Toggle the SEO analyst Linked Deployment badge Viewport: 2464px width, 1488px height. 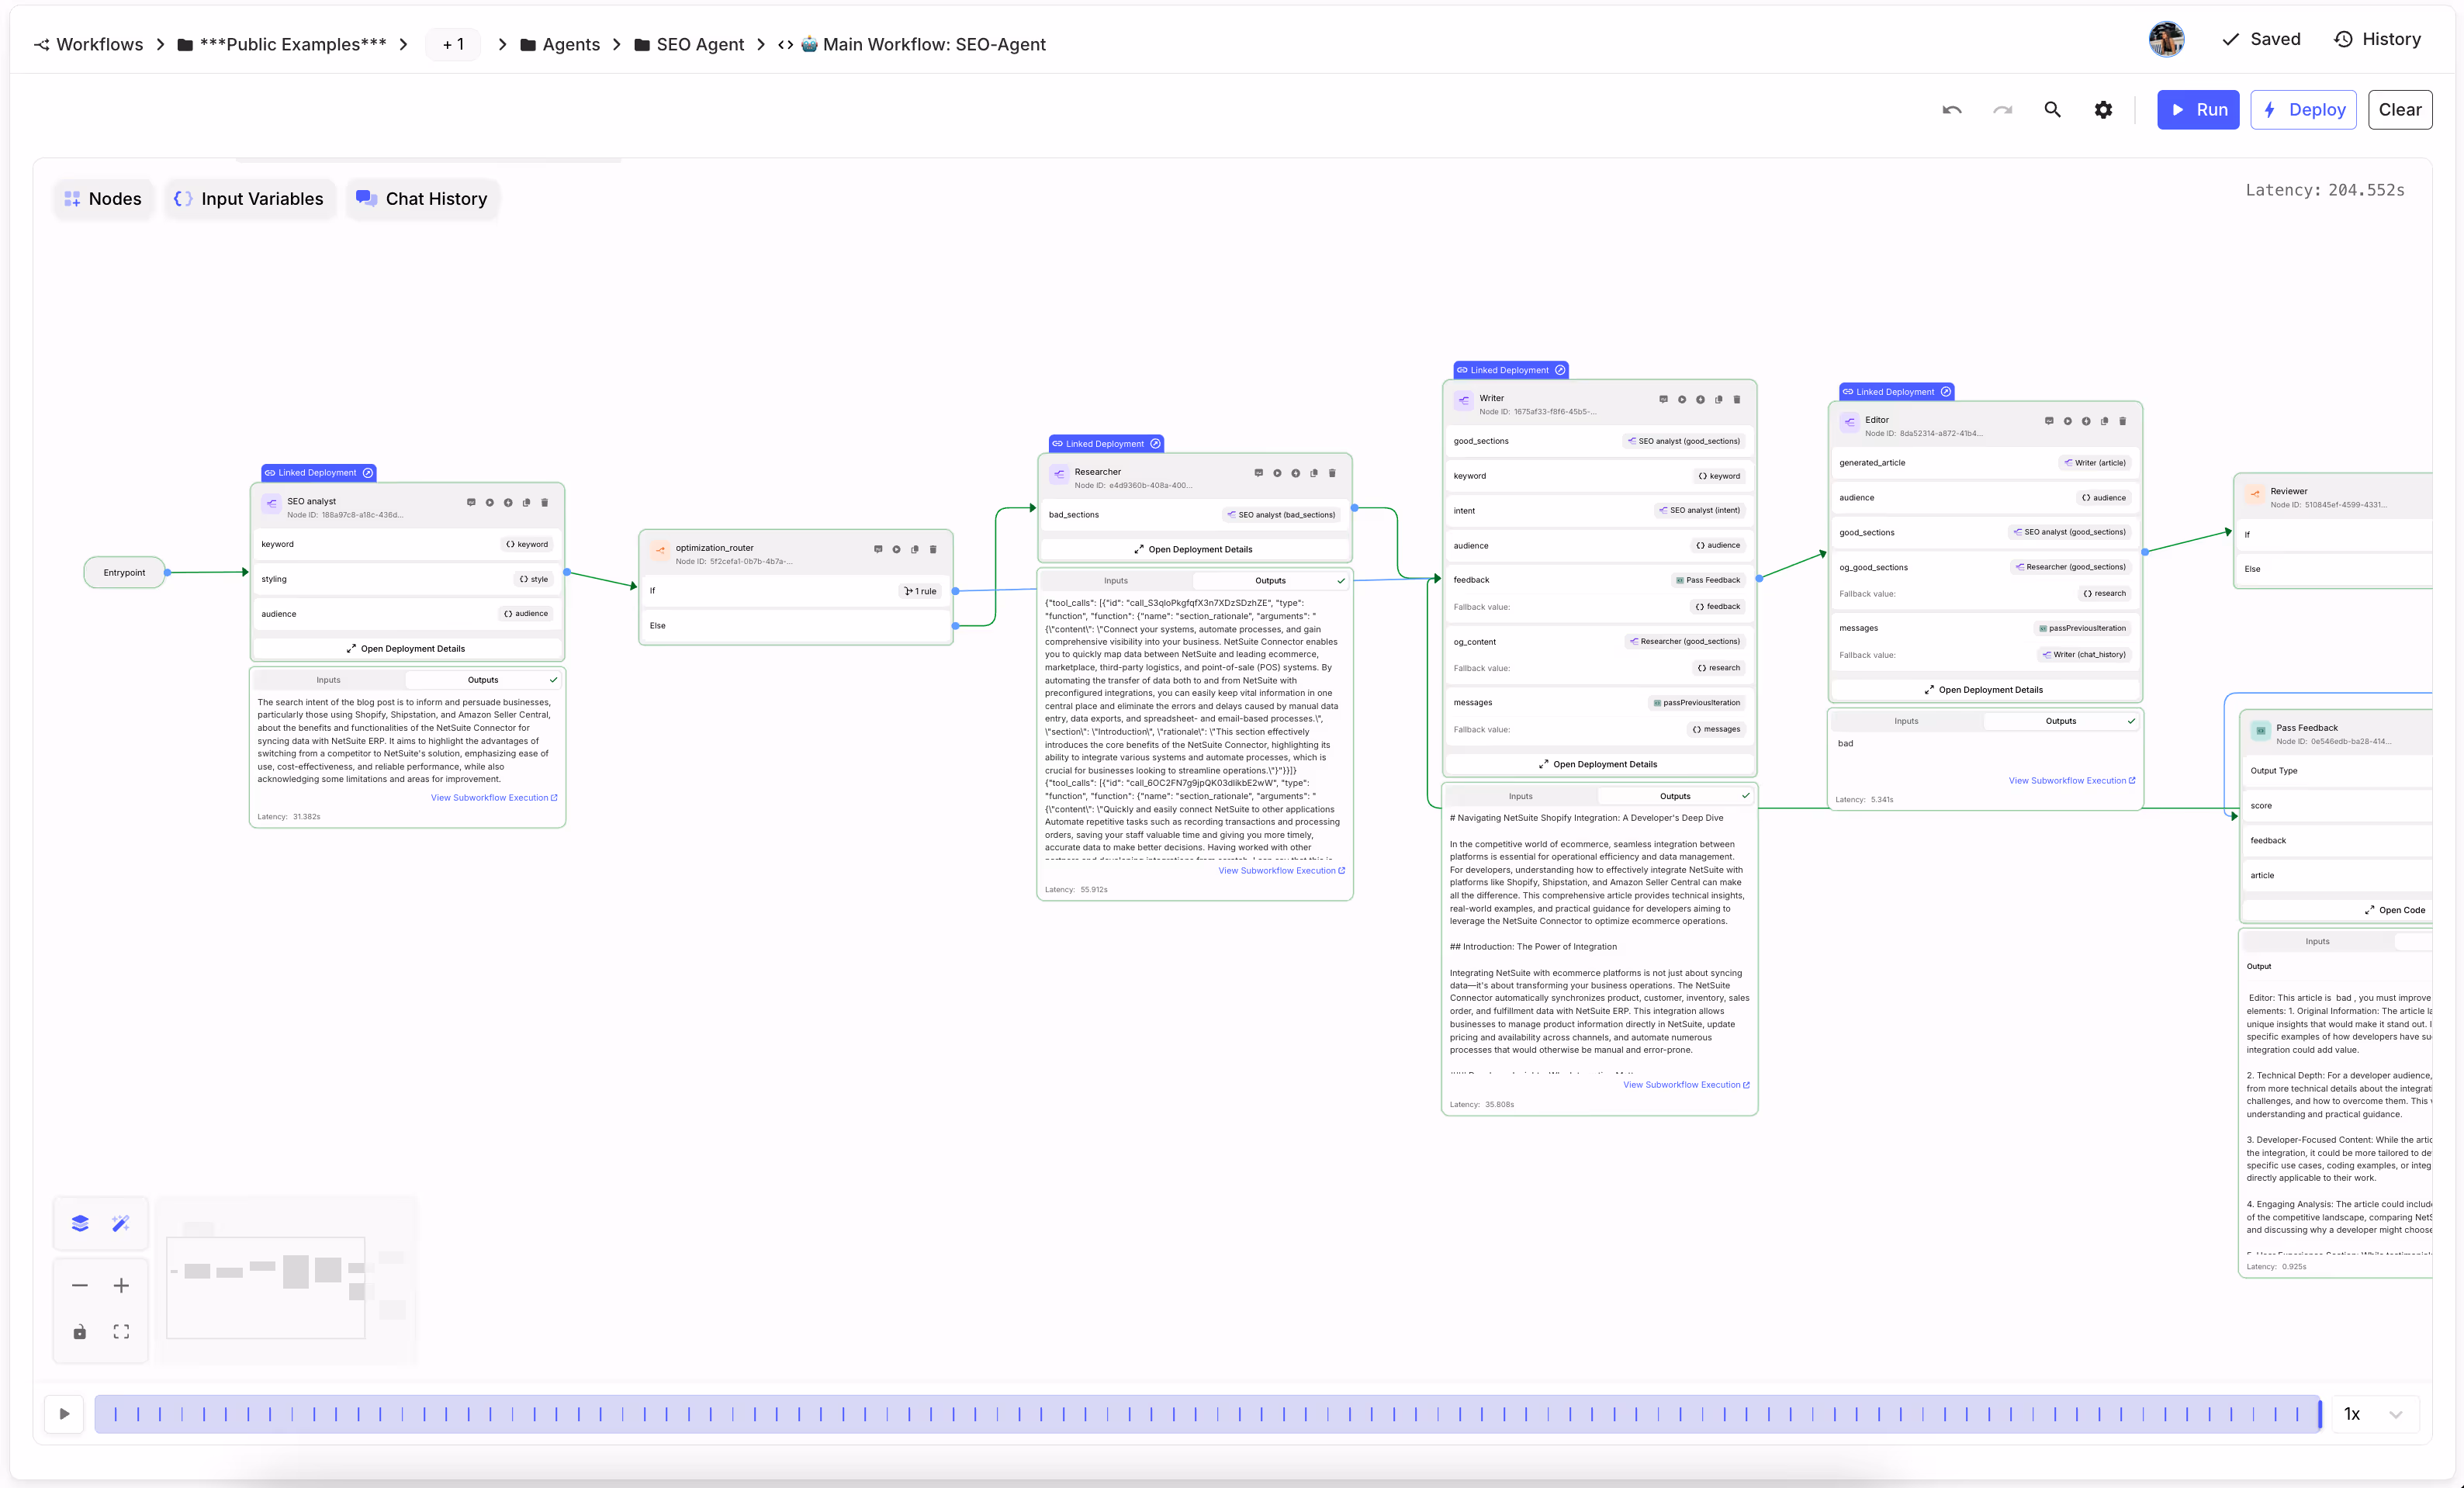(318, 473)
